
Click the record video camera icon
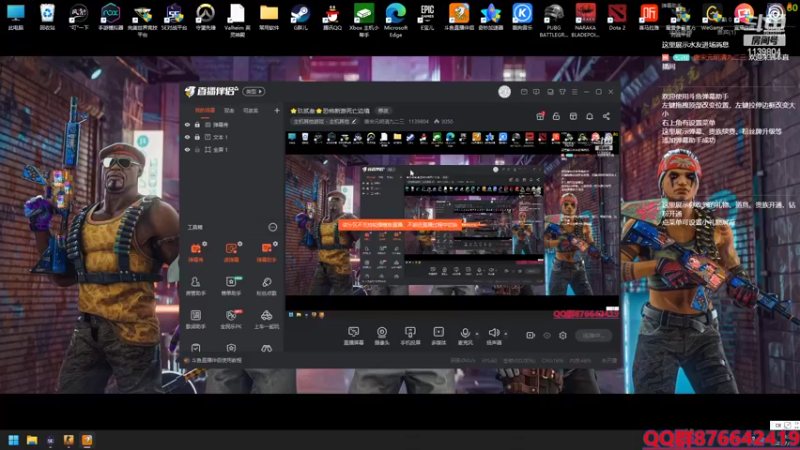pyautogui.click(x=531, y=335)
